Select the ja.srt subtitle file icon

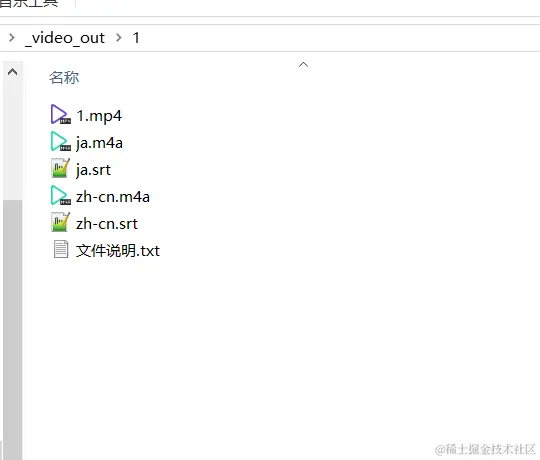(x=61, y=168)
